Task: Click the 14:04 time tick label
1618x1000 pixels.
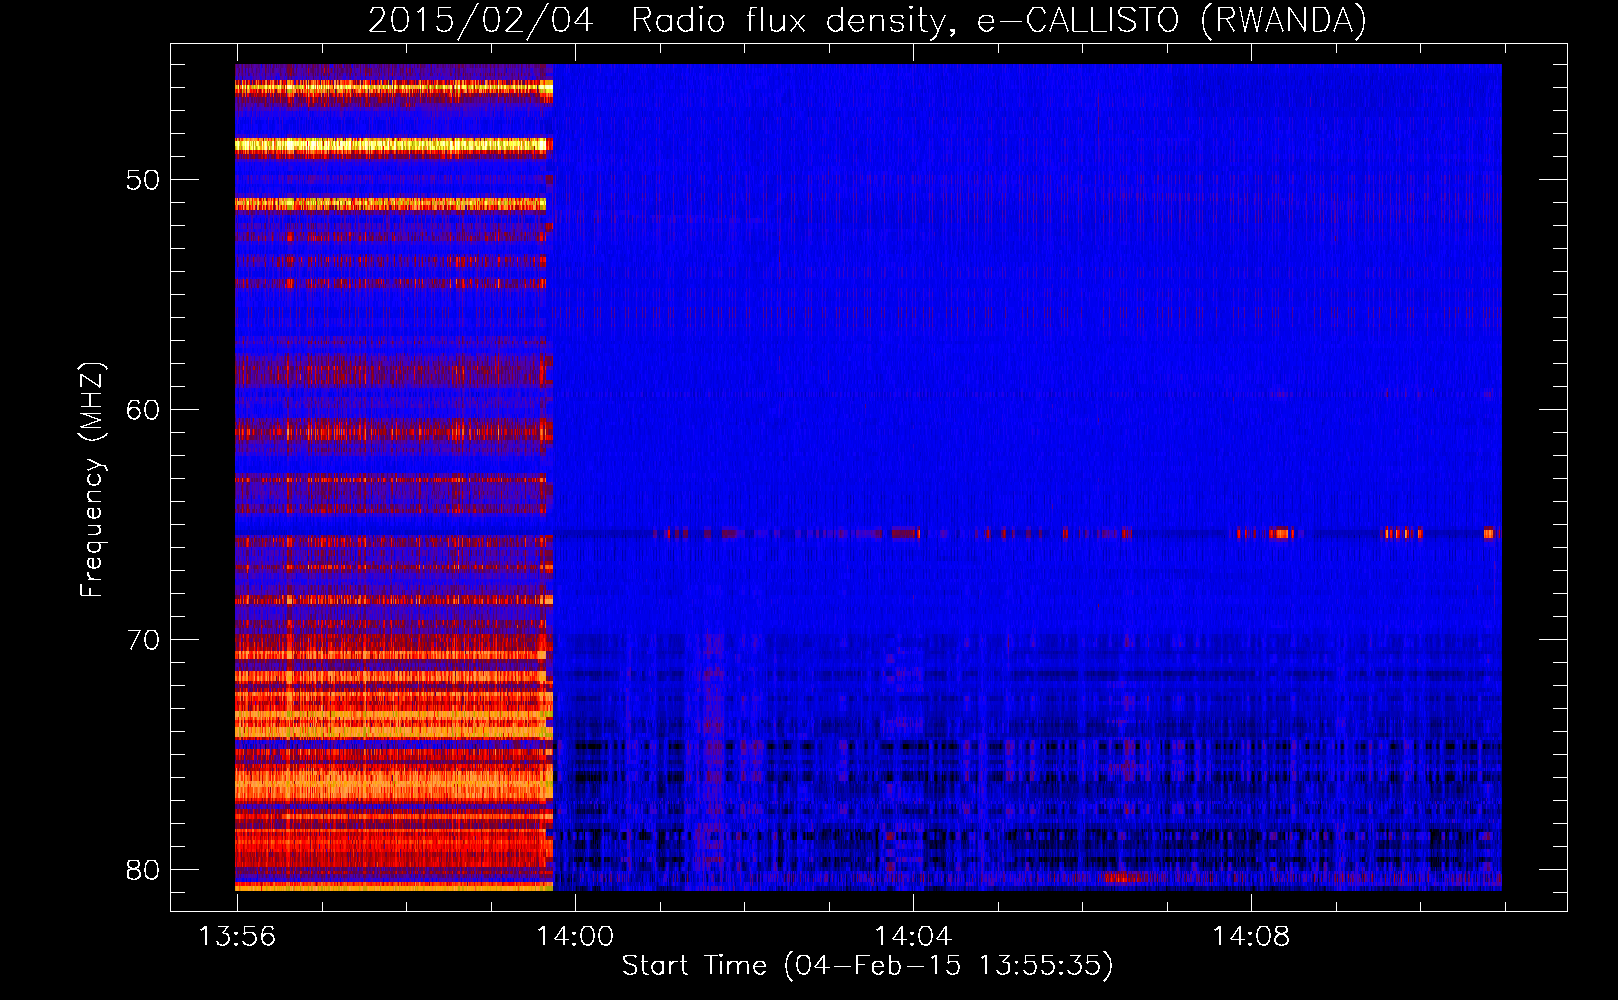Action: [913, 937]
